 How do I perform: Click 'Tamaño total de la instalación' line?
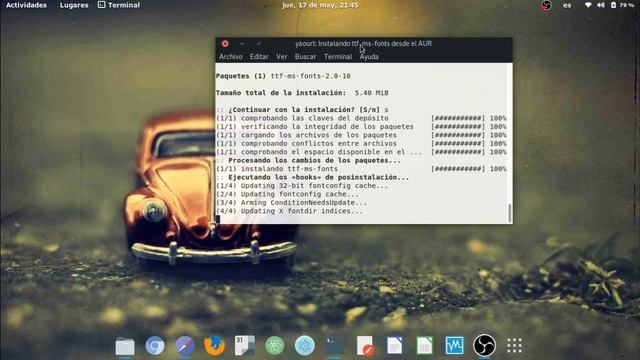tap(302, 93)
